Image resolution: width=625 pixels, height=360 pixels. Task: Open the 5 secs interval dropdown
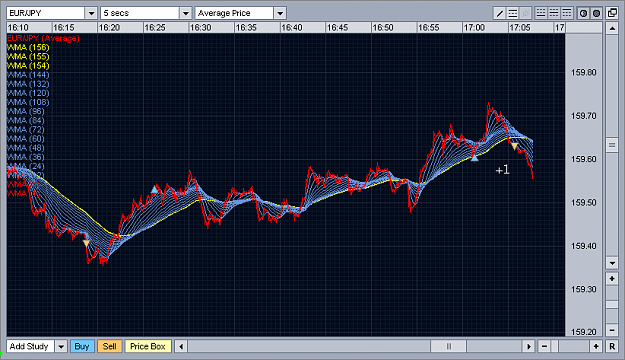click(185, 13)
